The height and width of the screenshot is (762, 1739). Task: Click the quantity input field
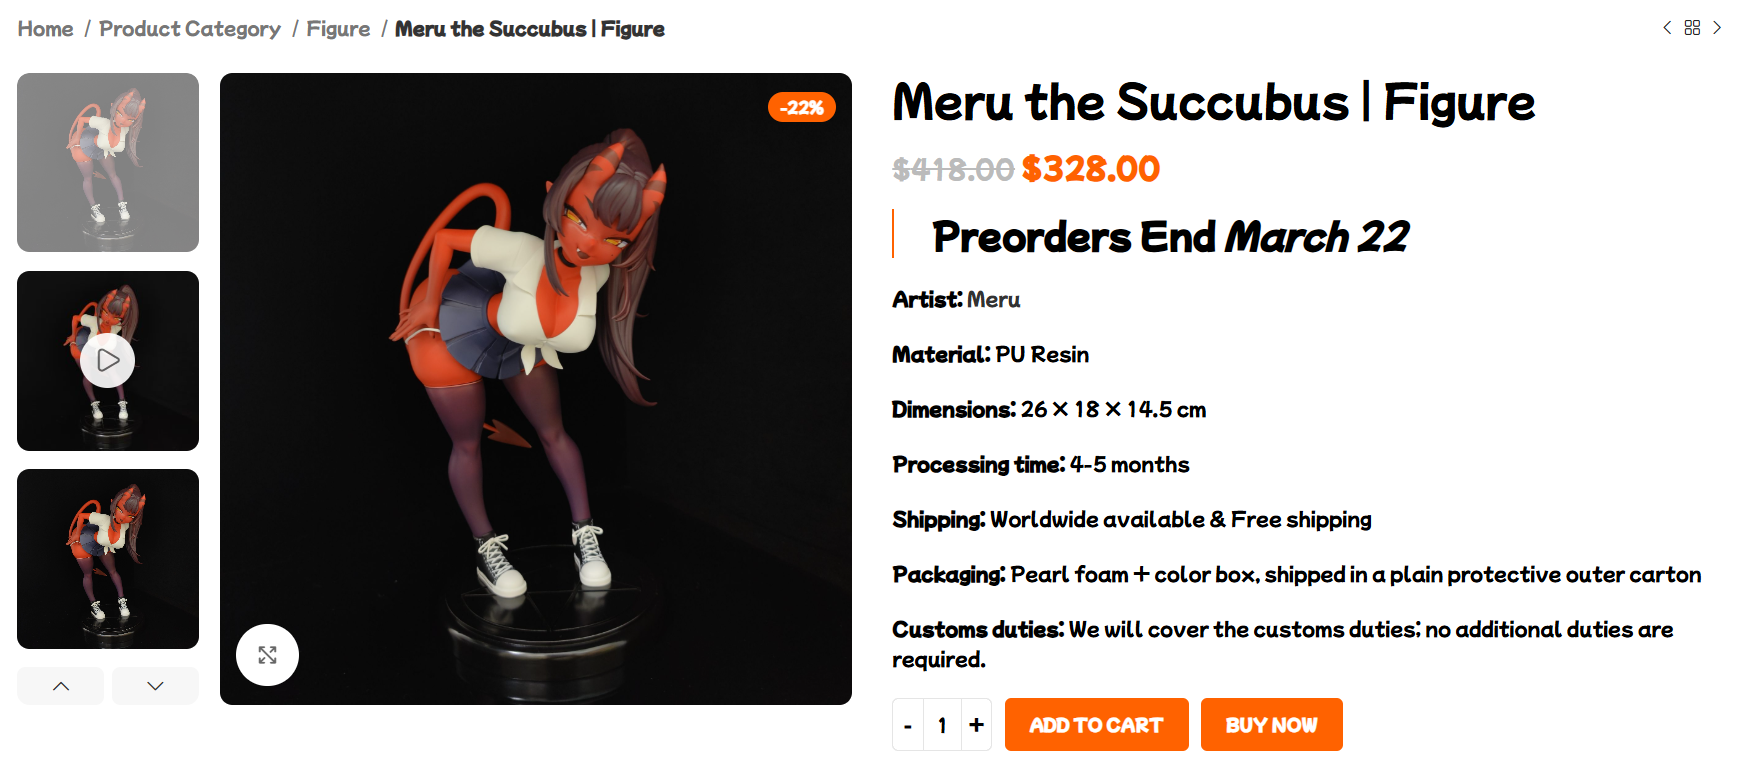[x=942, y=725]
